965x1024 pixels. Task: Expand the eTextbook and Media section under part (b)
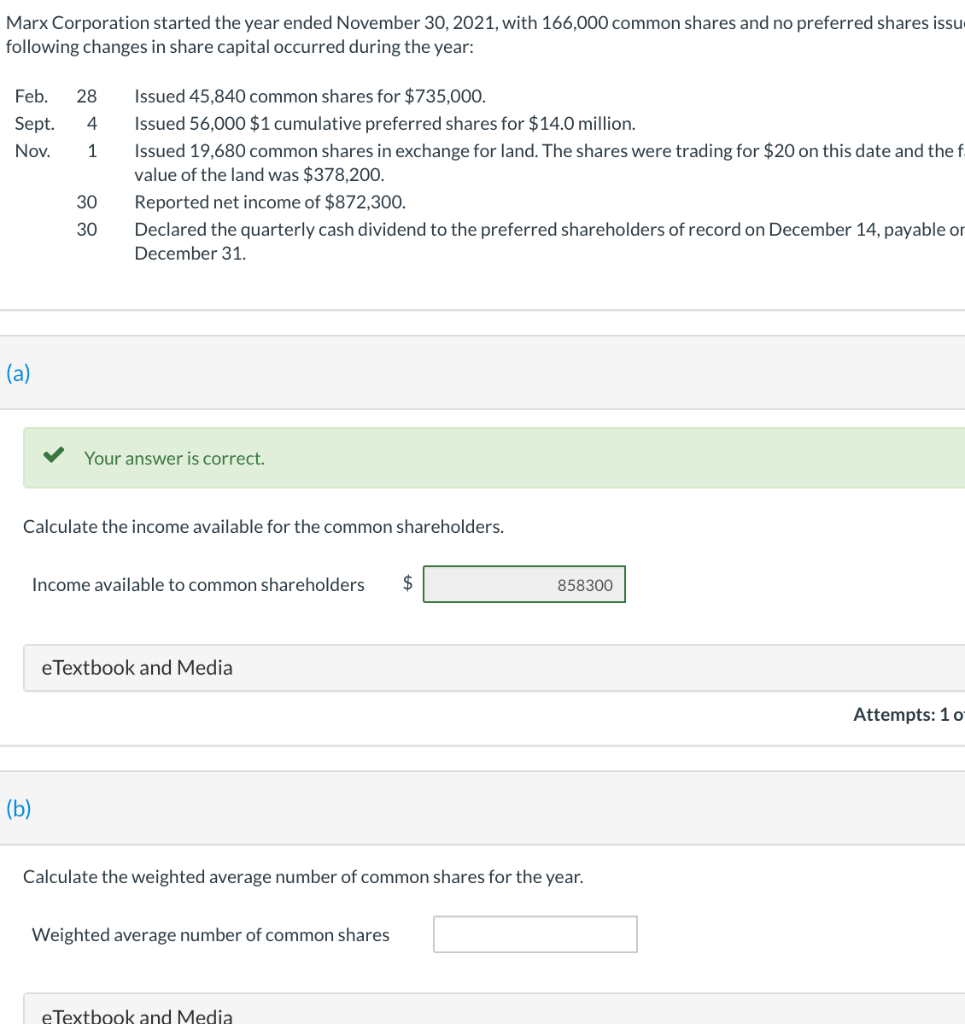pos(135,1014)
